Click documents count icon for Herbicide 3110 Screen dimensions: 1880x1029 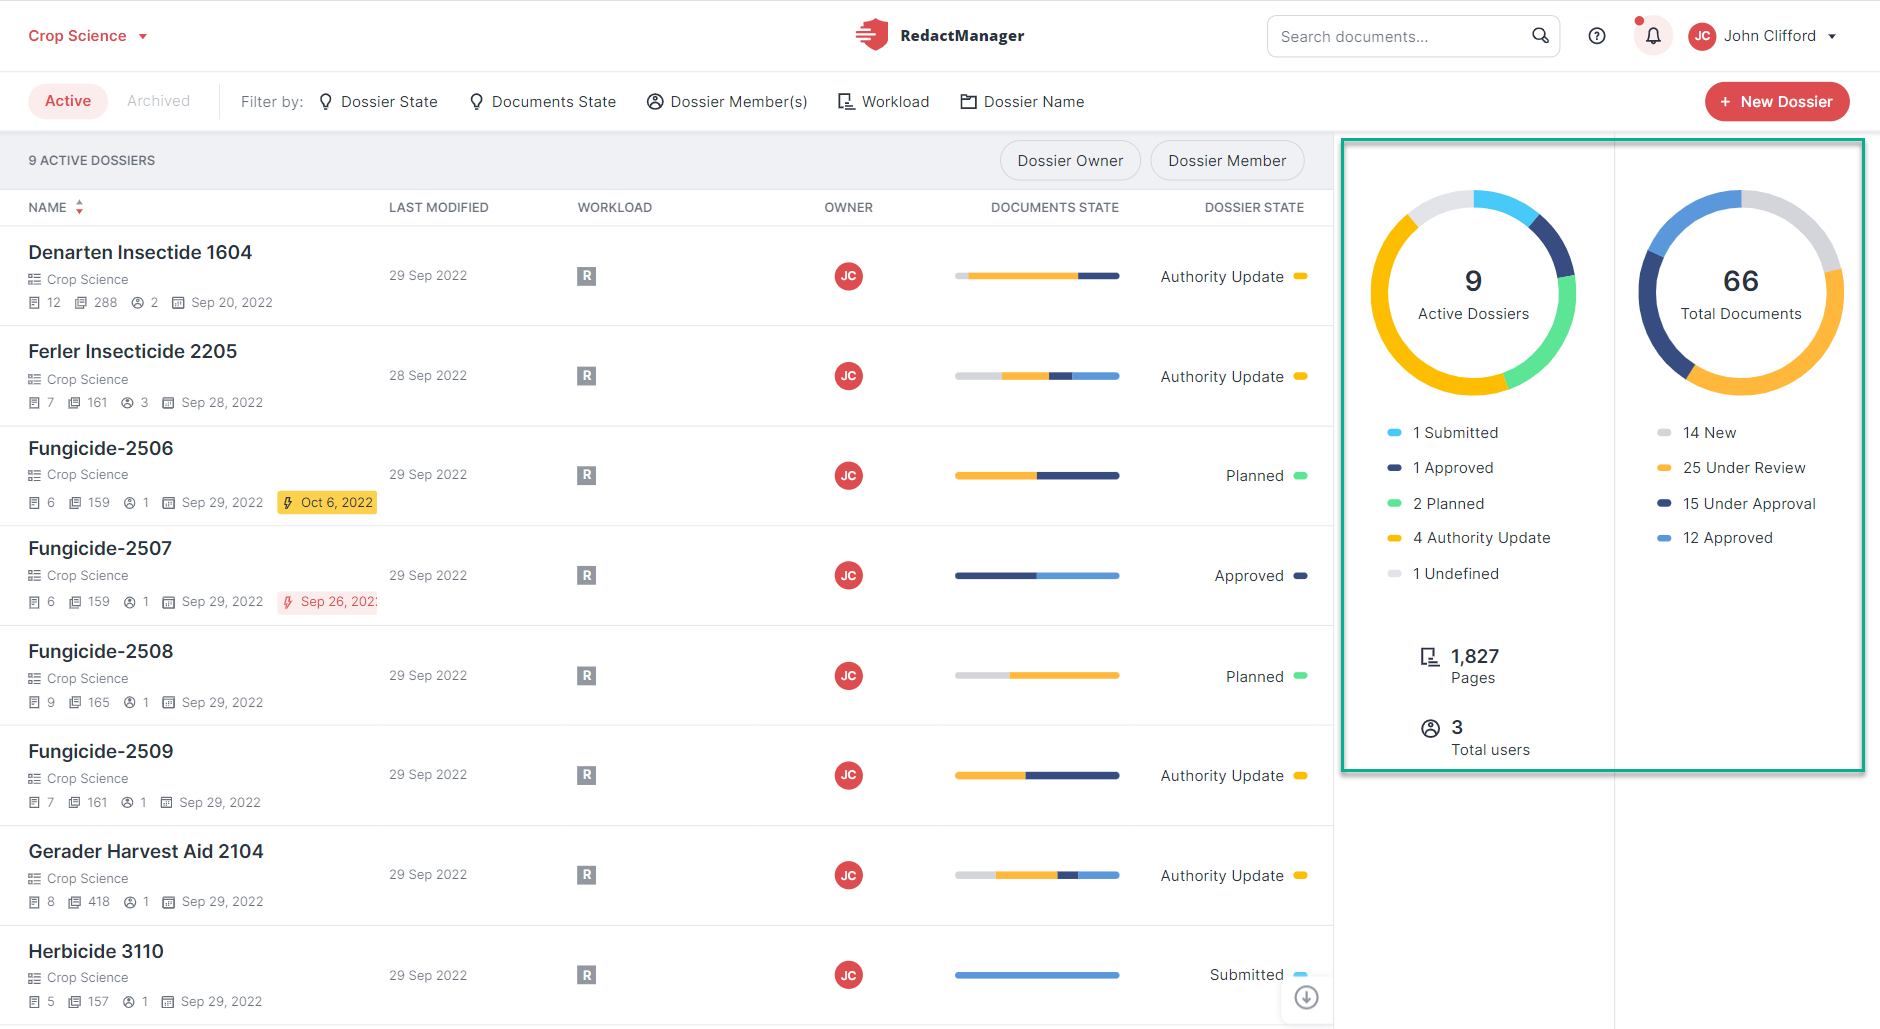click(34, 1002)
